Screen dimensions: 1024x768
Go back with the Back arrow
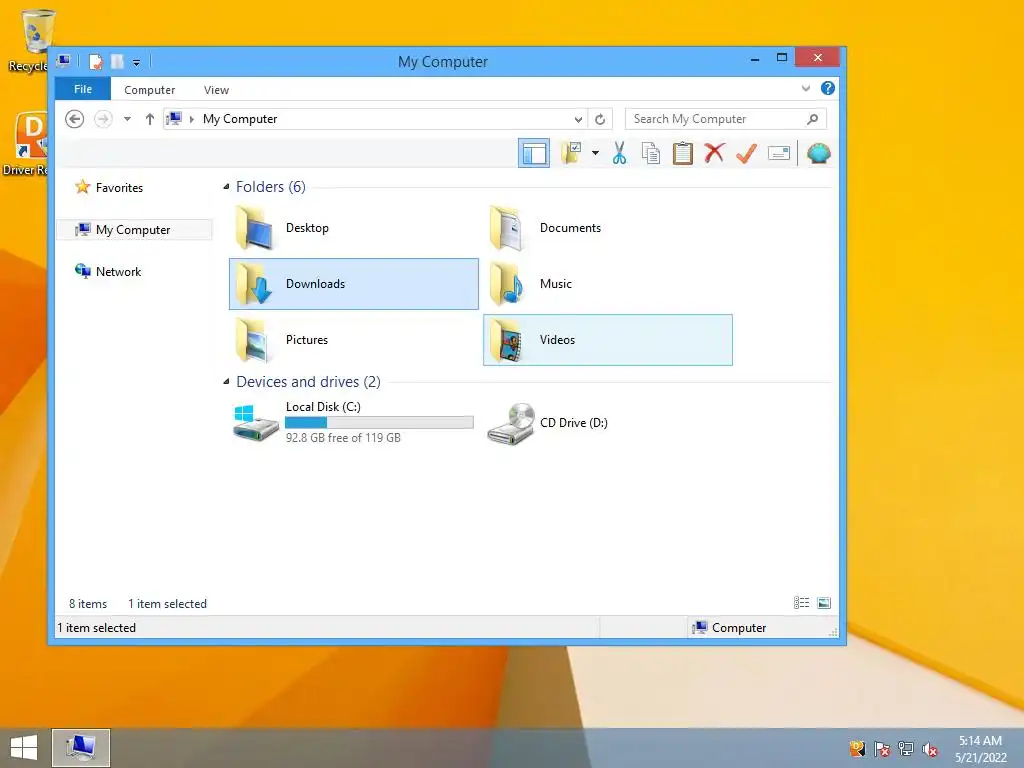[74, 119]
